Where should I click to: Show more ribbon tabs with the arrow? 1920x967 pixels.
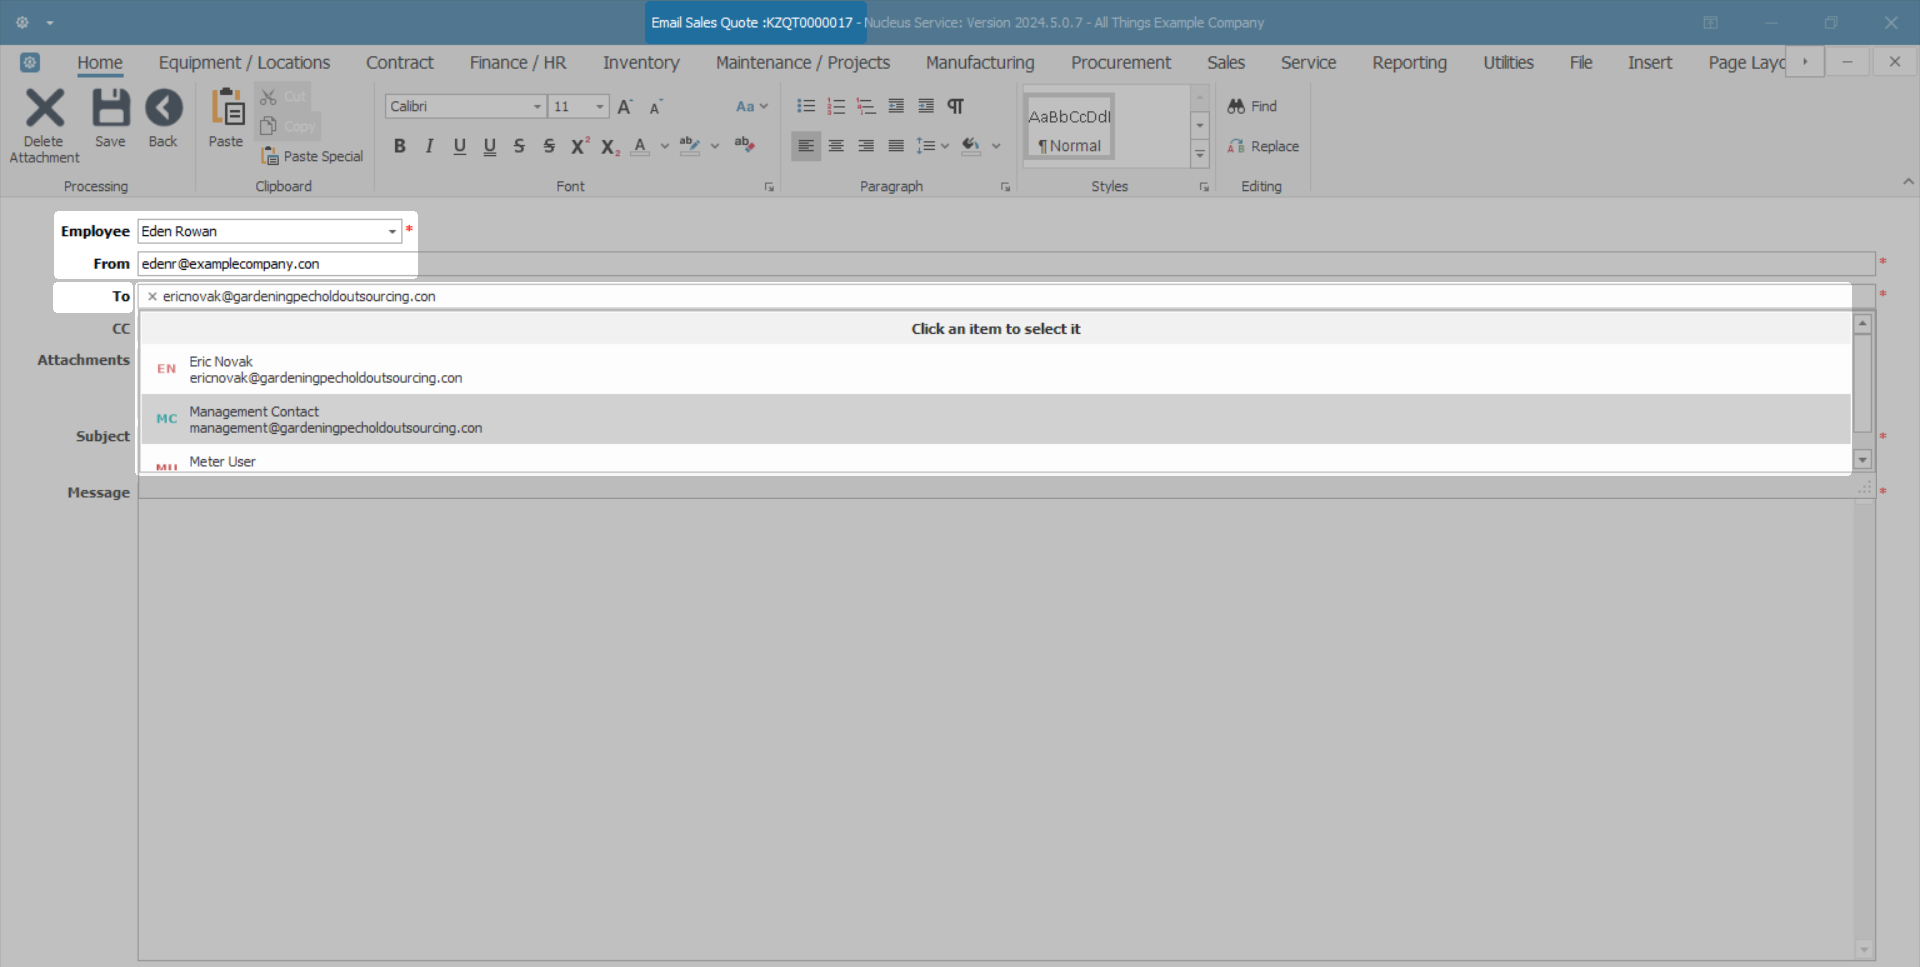pyautogui.click(x=1805, y=62)
